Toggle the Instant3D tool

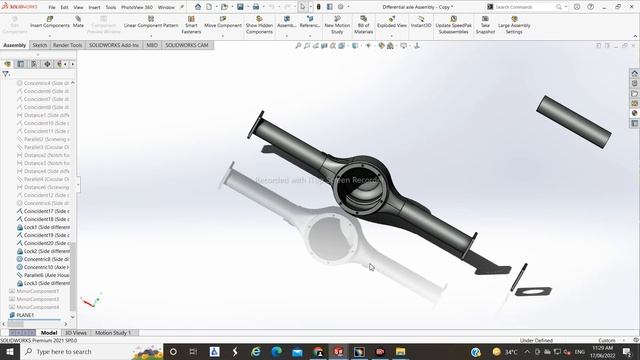[421, 22]
